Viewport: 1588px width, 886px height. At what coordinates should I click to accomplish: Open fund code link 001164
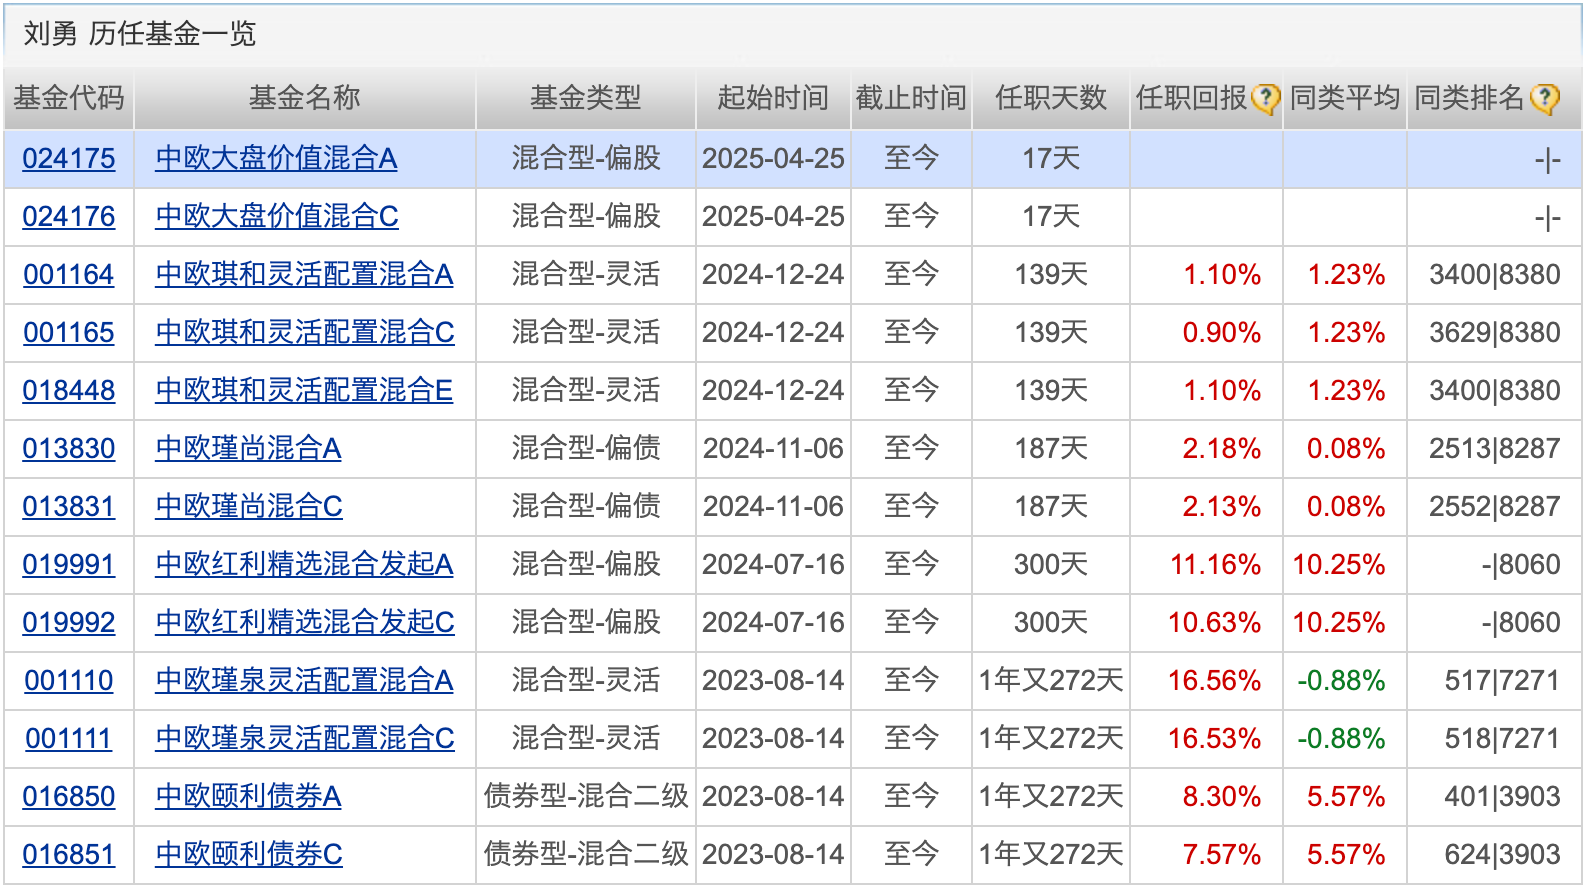click(x=69, y=274)
